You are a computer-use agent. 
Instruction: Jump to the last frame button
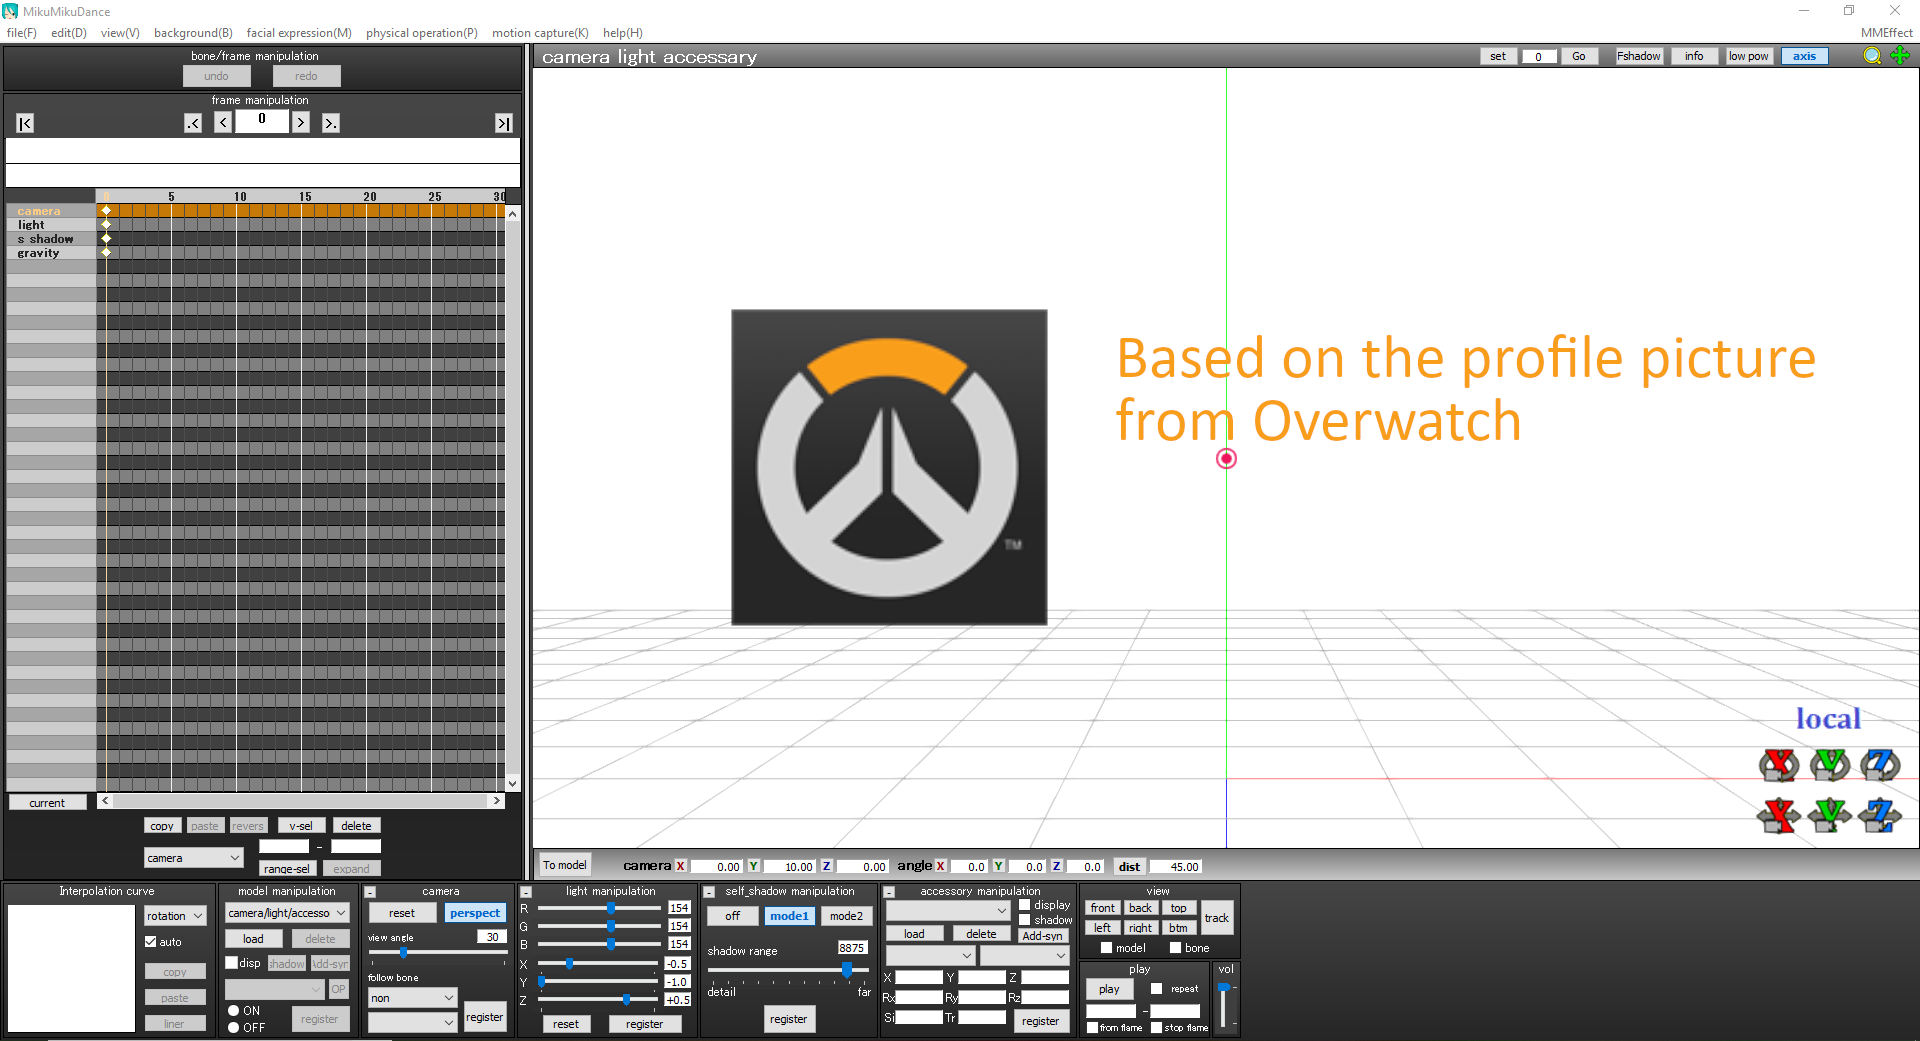coord(504,123)
